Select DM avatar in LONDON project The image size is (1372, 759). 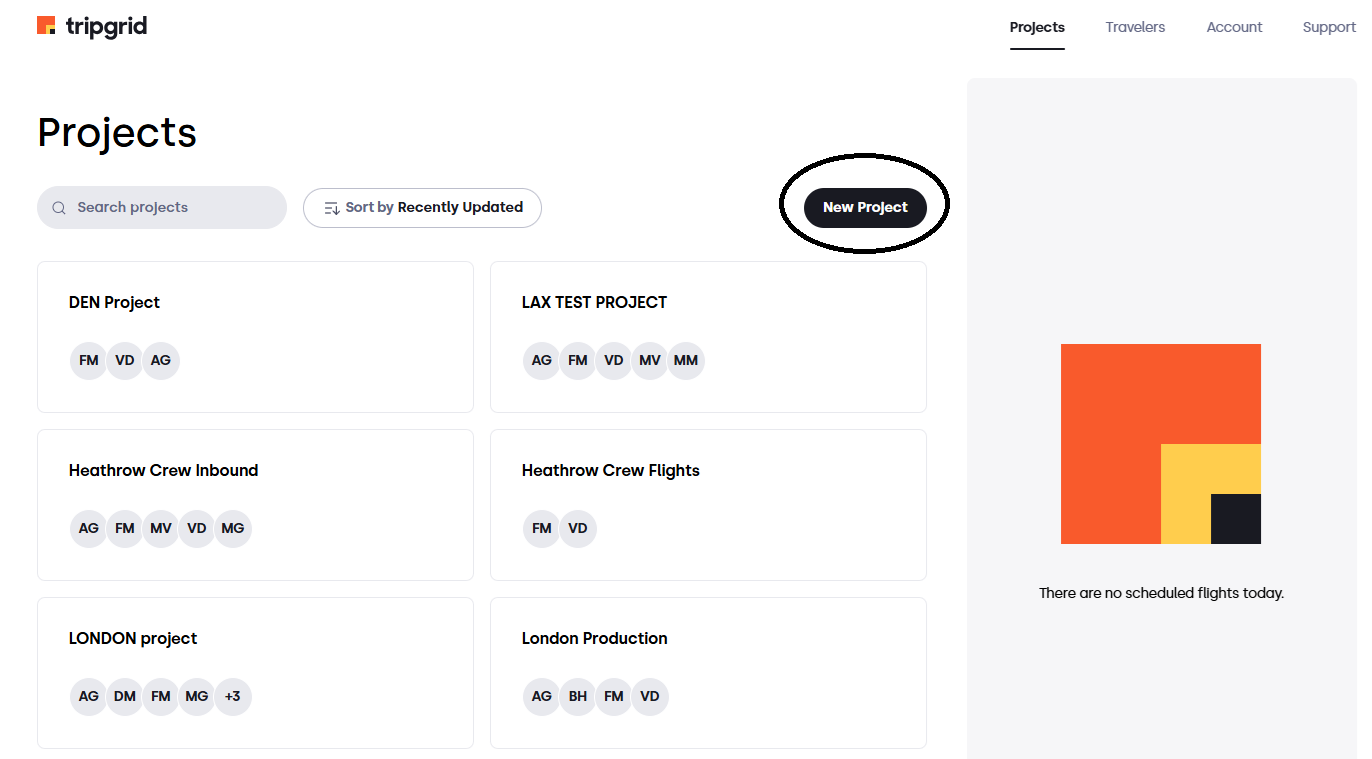[x=125, y=697]
